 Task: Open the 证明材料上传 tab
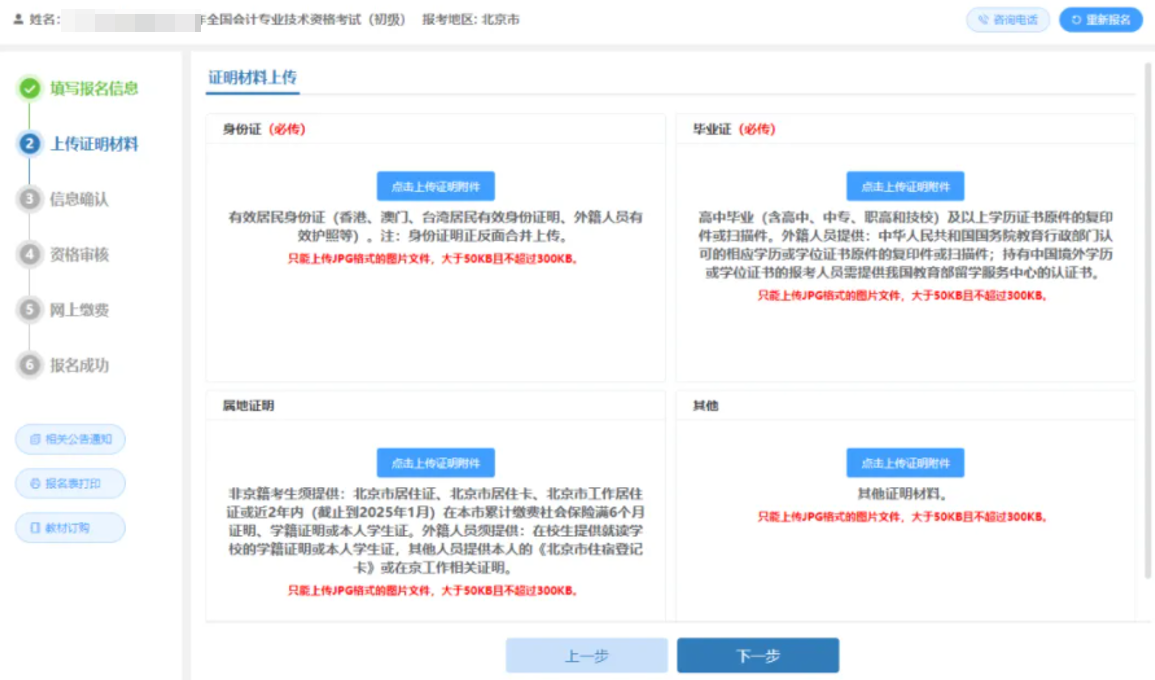(252, 78)
